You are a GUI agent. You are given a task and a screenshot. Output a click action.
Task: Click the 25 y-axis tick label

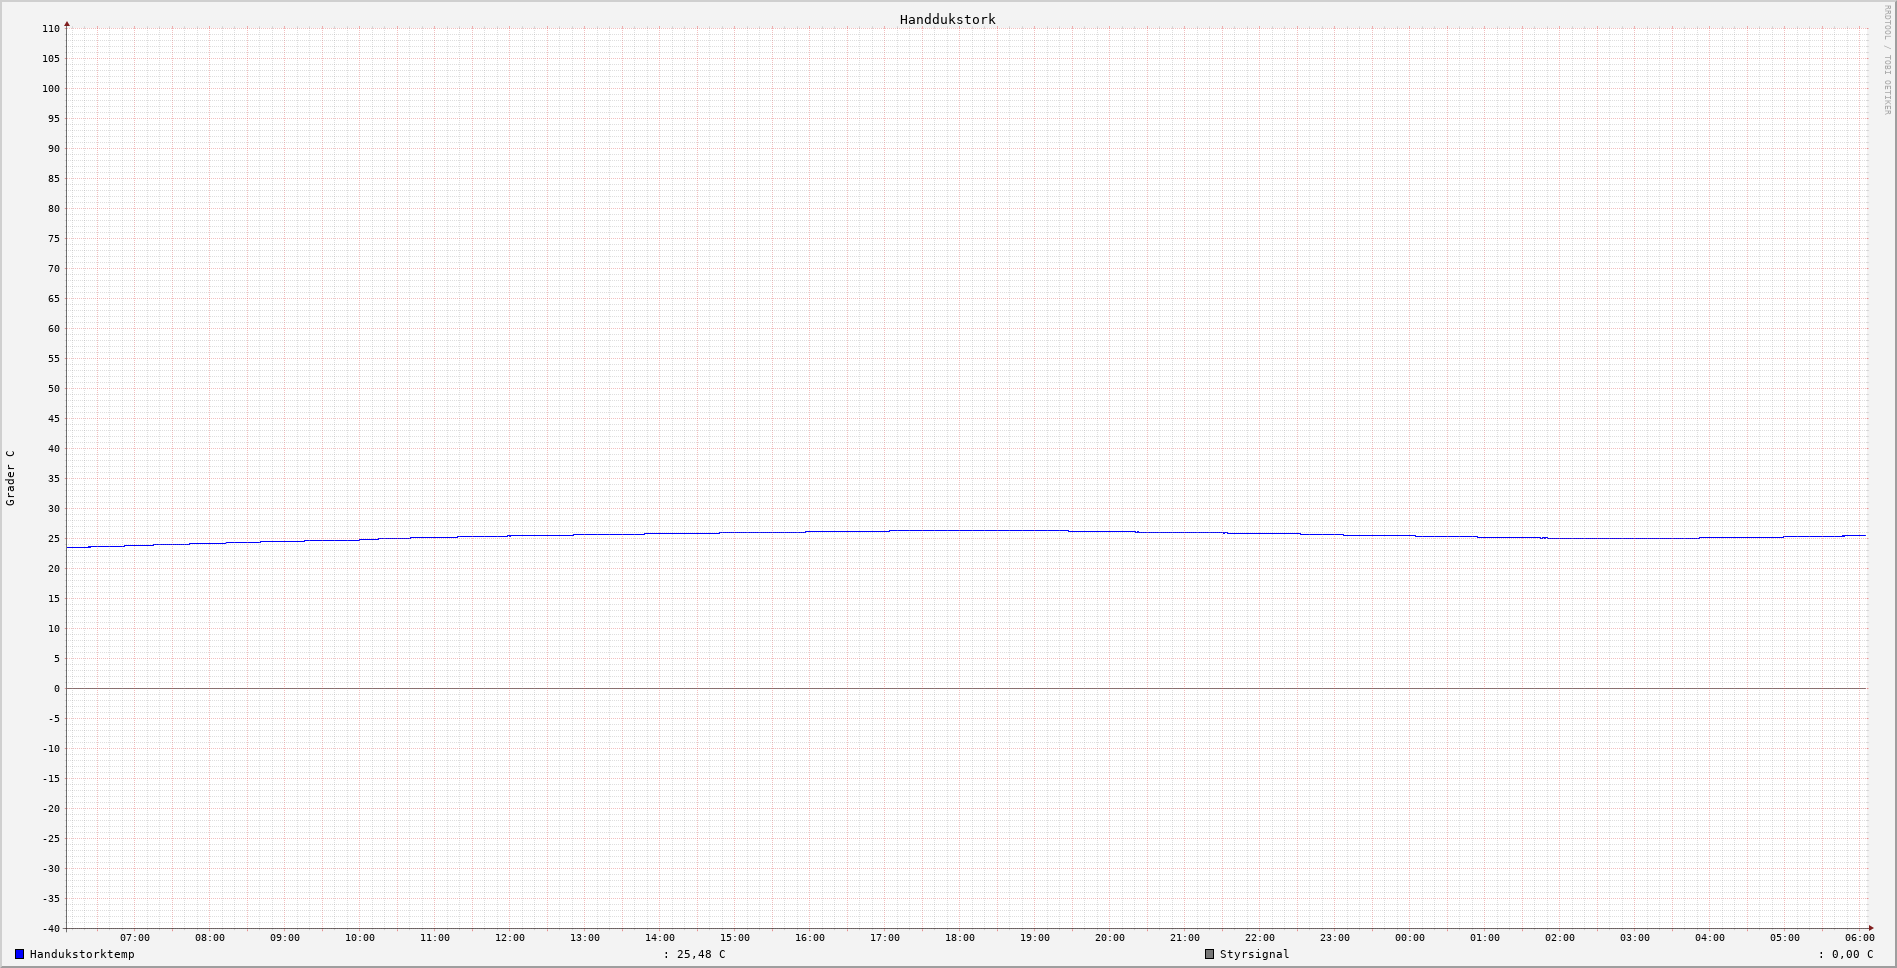pos(54,539)
